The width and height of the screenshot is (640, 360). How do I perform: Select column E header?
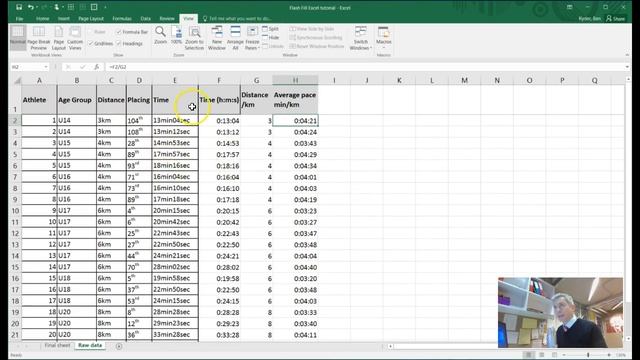coord(175,80)
